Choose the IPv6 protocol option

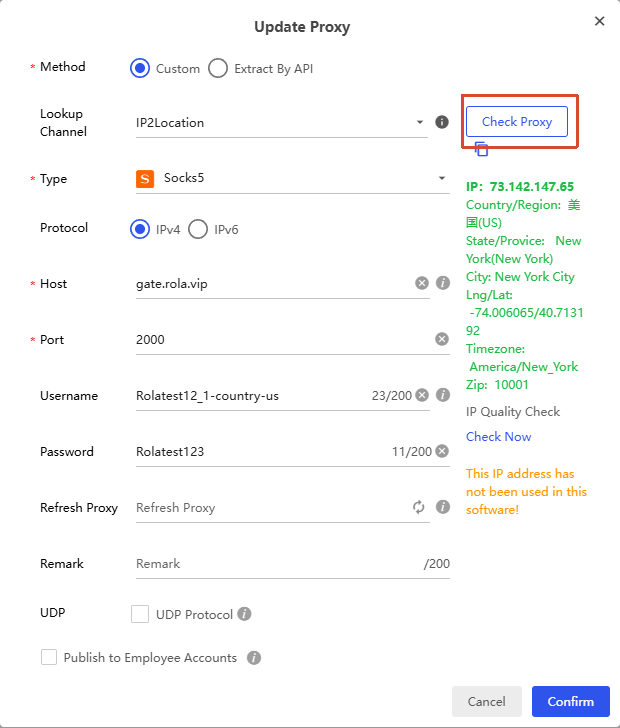(198, 229)
